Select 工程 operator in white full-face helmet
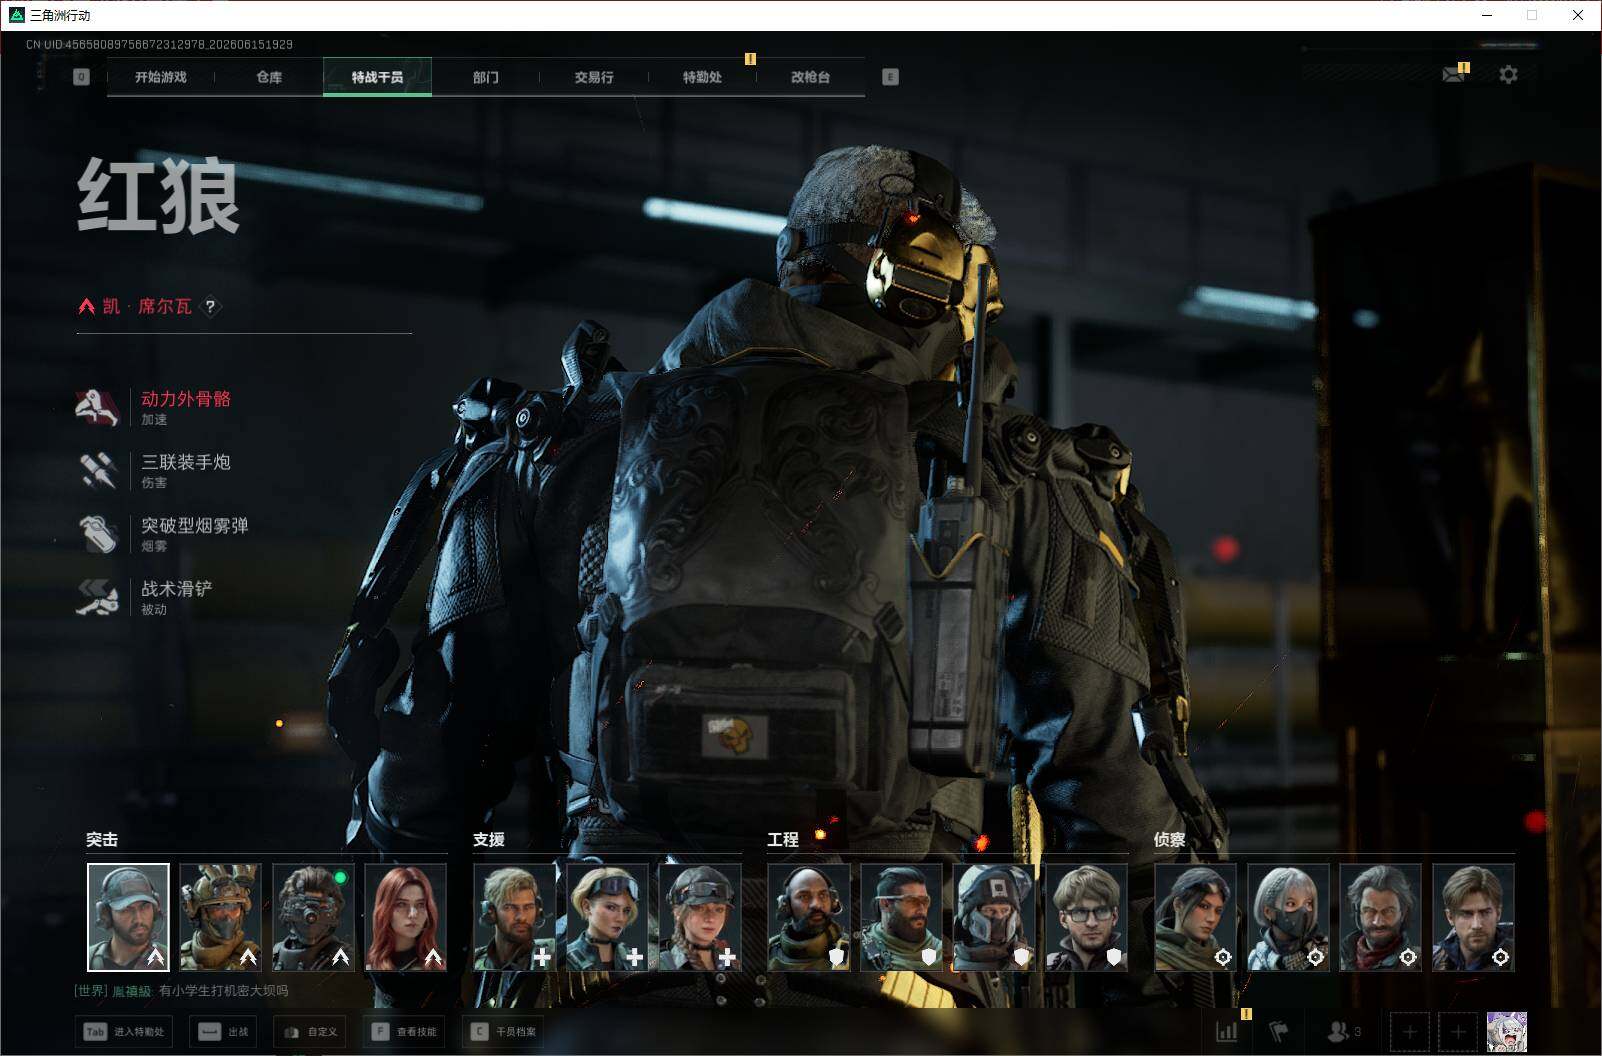Viewport: 1602px width, 1056px height. (994, 917)
